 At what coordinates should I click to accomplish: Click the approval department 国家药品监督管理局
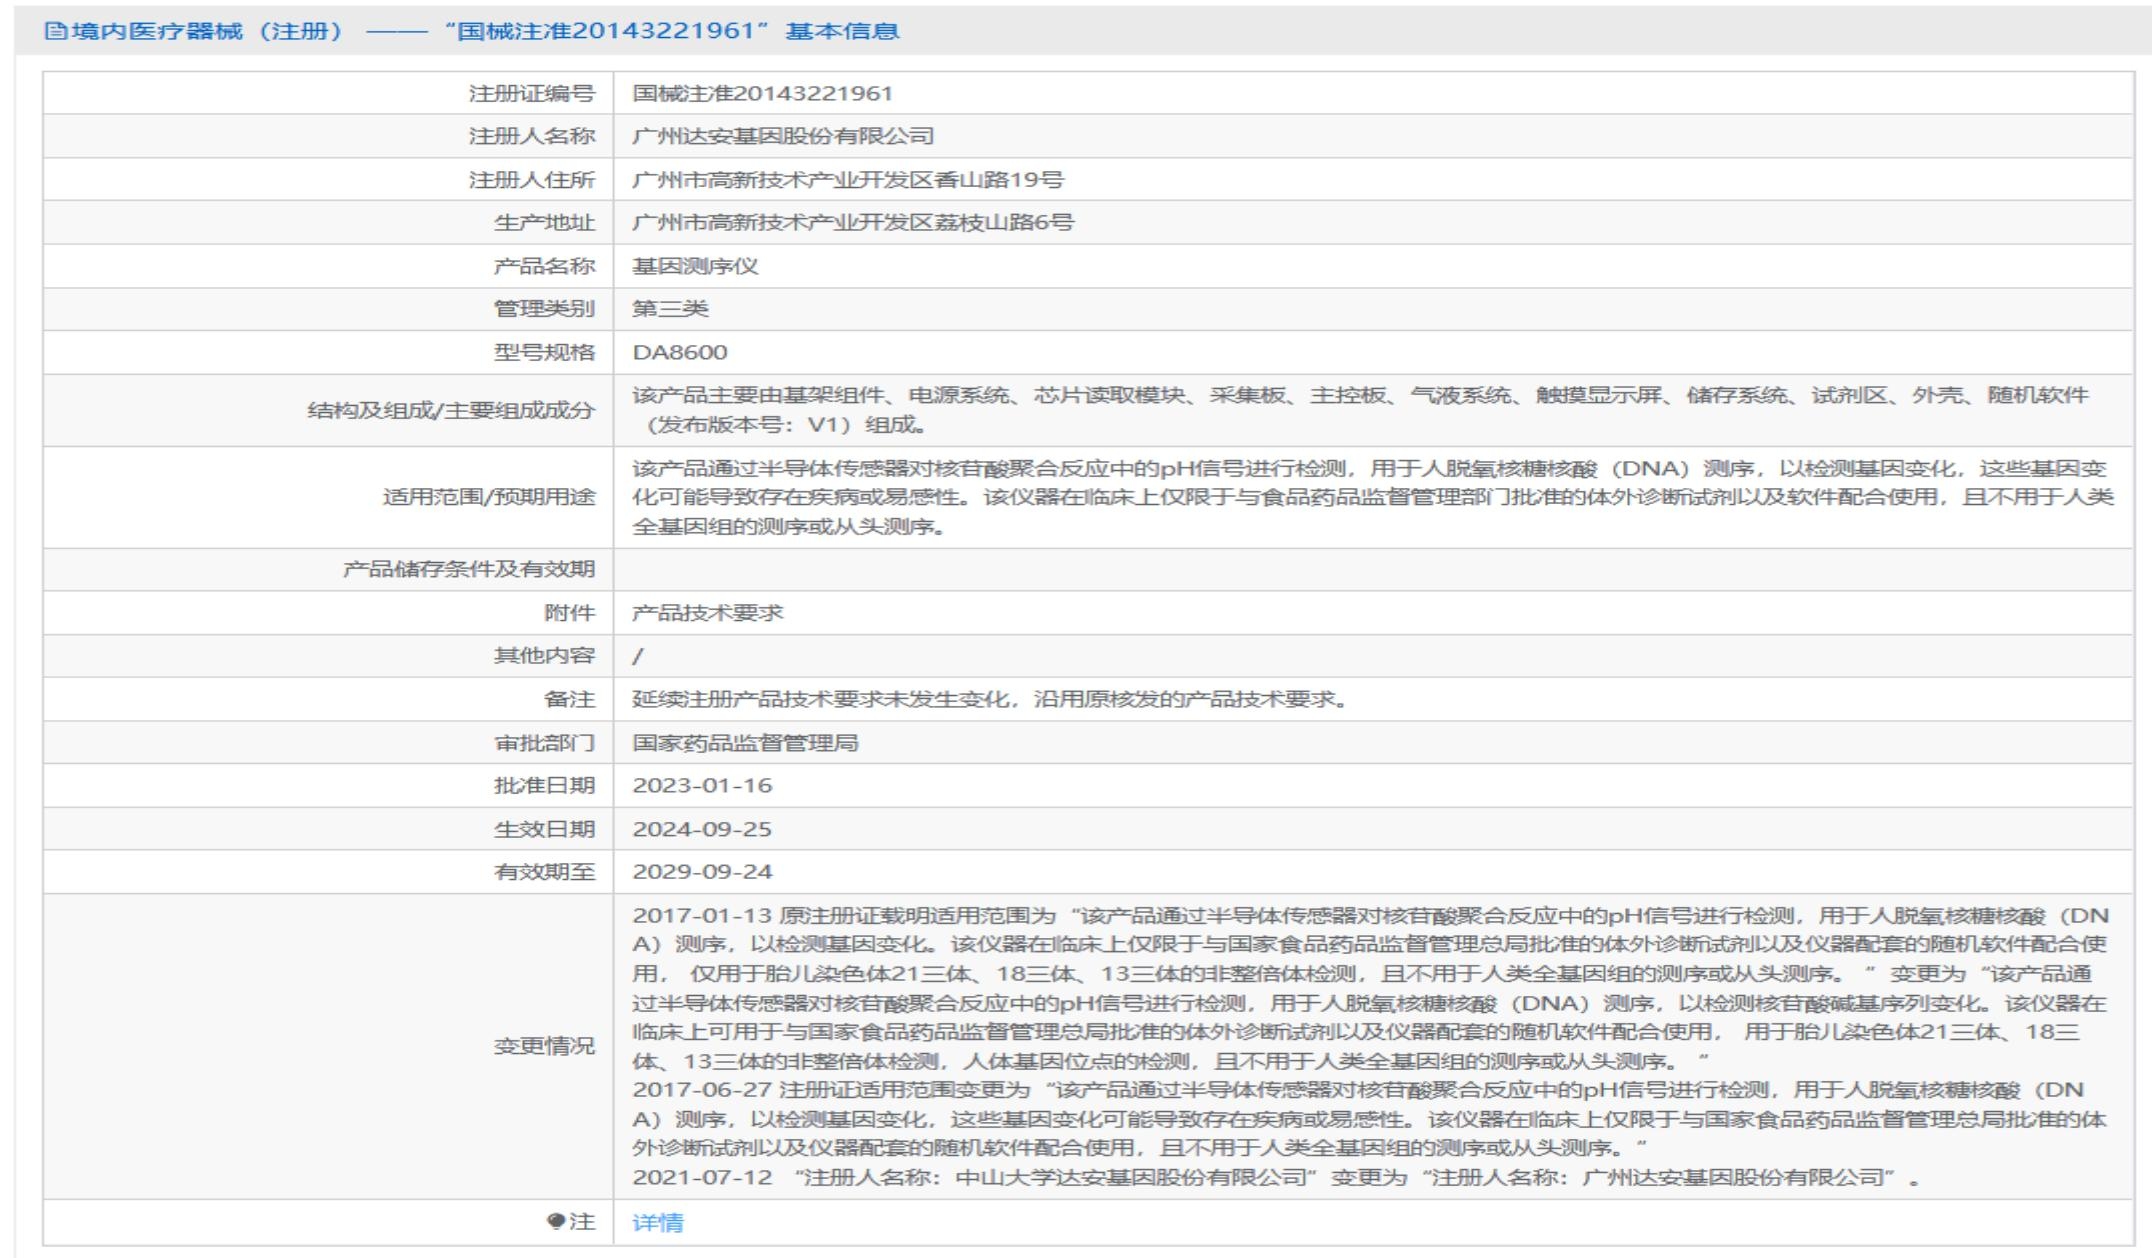[x=745, y=743]
